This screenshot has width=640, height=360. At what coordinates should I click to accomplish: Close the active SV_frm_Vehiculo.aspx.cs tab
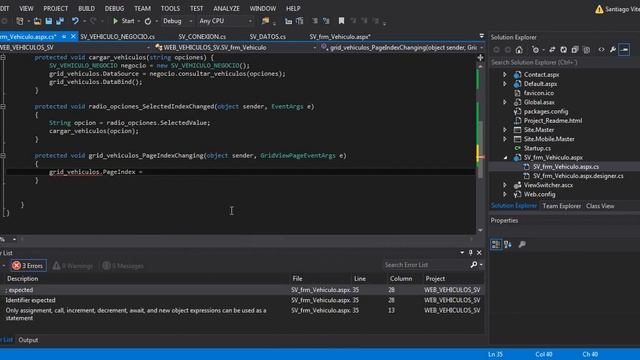click(x=73, y=37)
